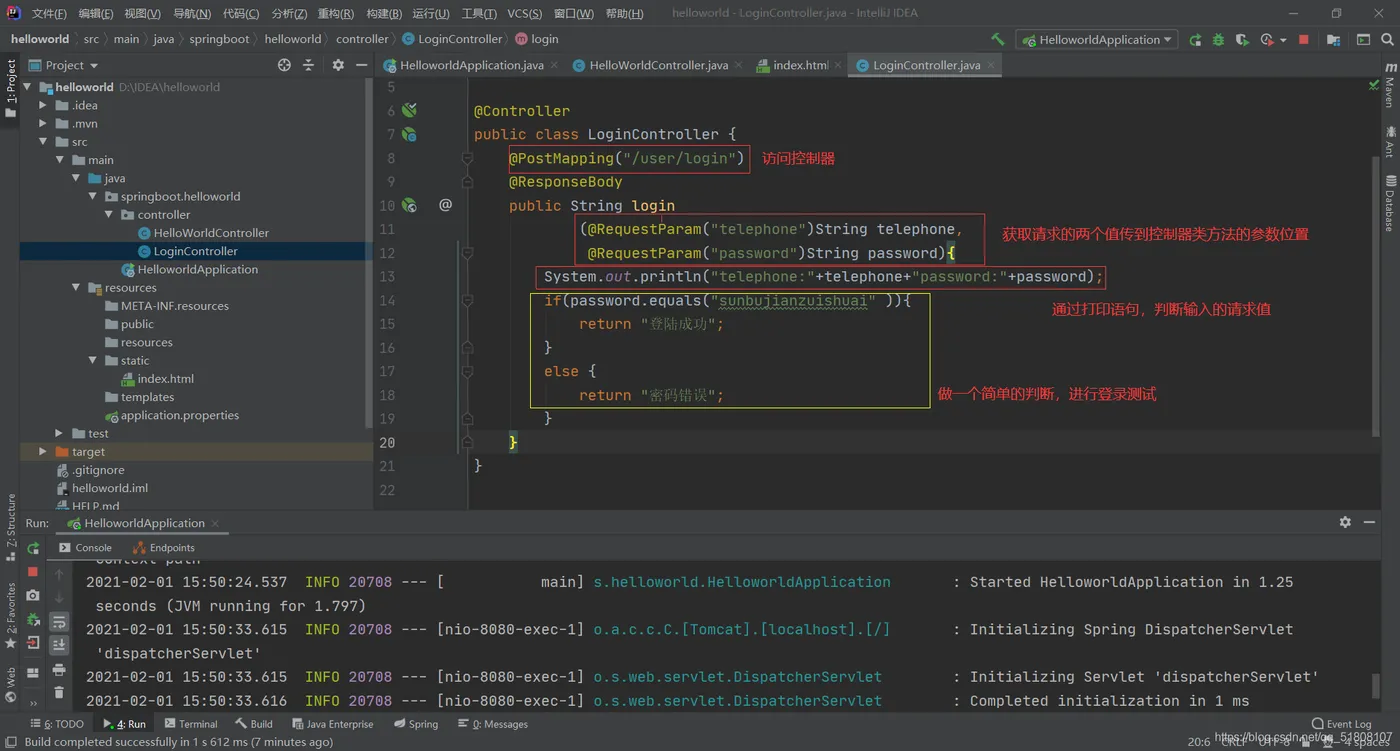Click locate-in-project crosshair icon
Screen dimensions: 1400x751
284,65
